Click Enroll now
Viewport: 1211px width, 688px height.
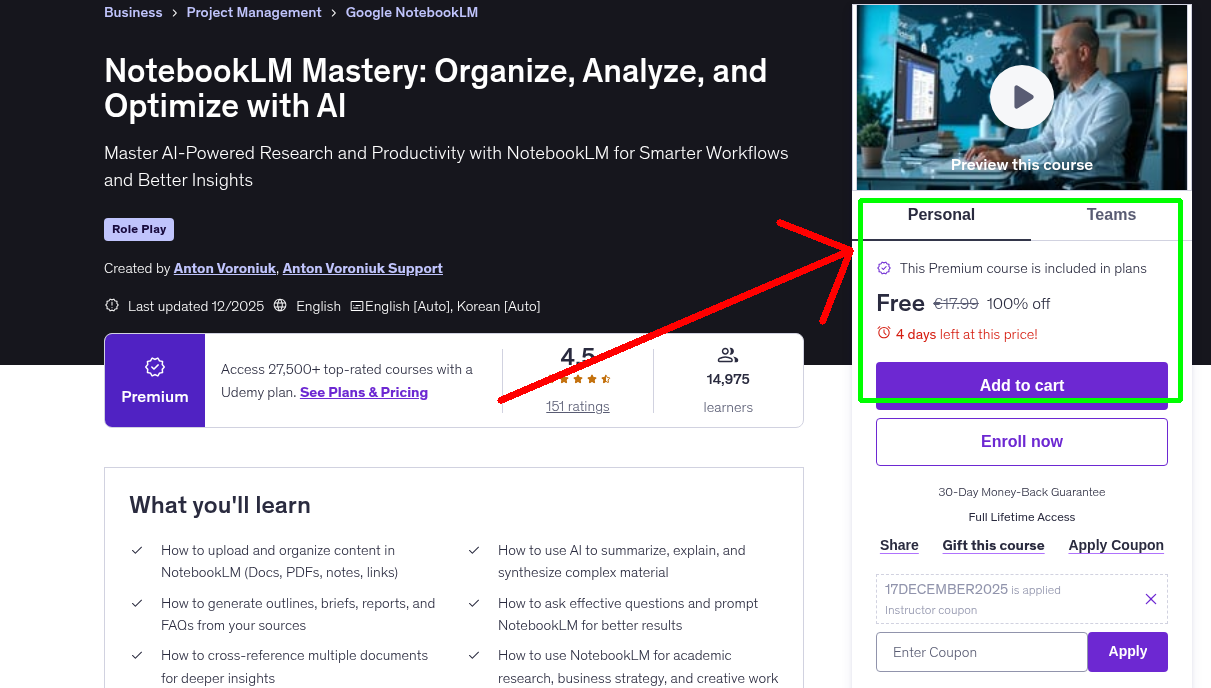1021,441
